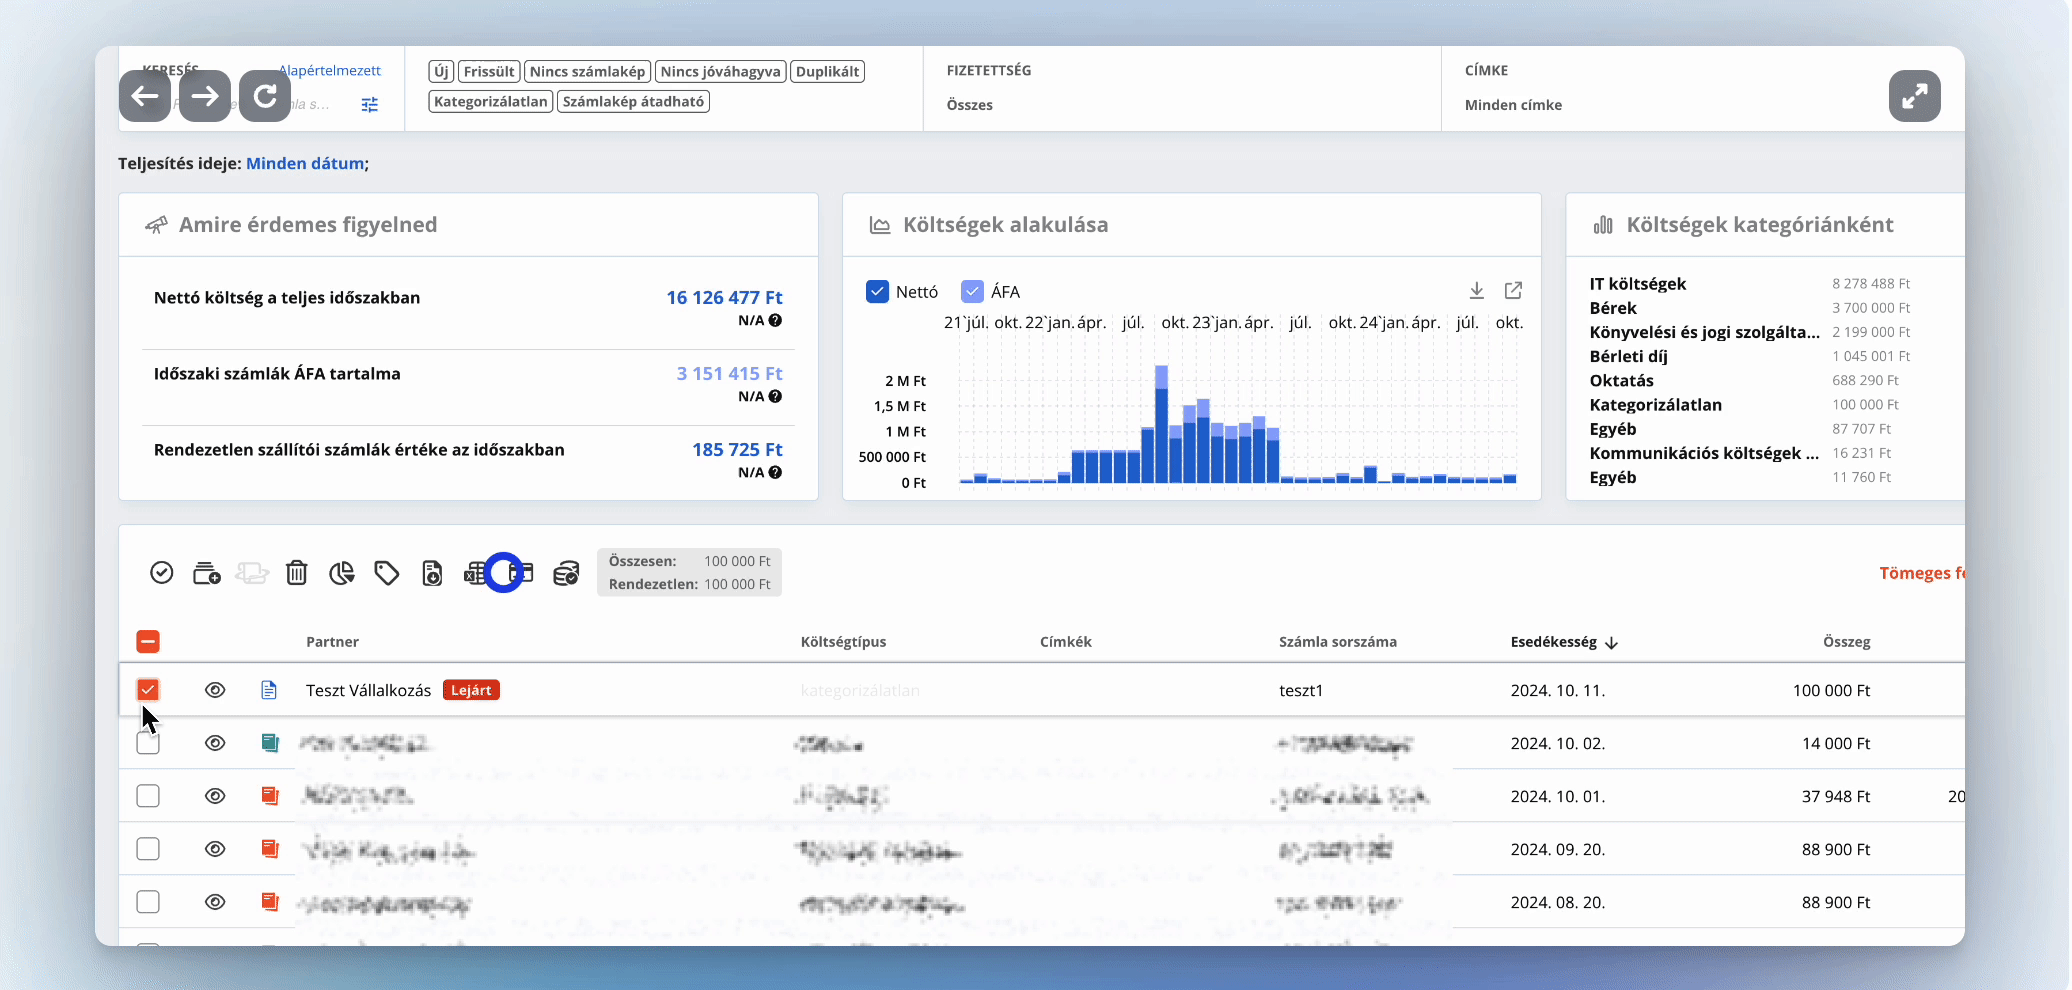Click the eye icon in the 14 000 Ft row
This screenshot has height=990, width=2072.
(x=215, y=743)
